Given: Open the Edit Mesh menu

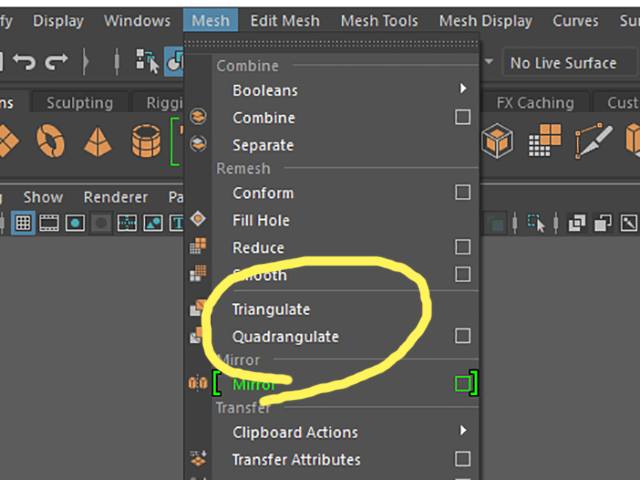Looking at the screenshot, I should [285, 21].
